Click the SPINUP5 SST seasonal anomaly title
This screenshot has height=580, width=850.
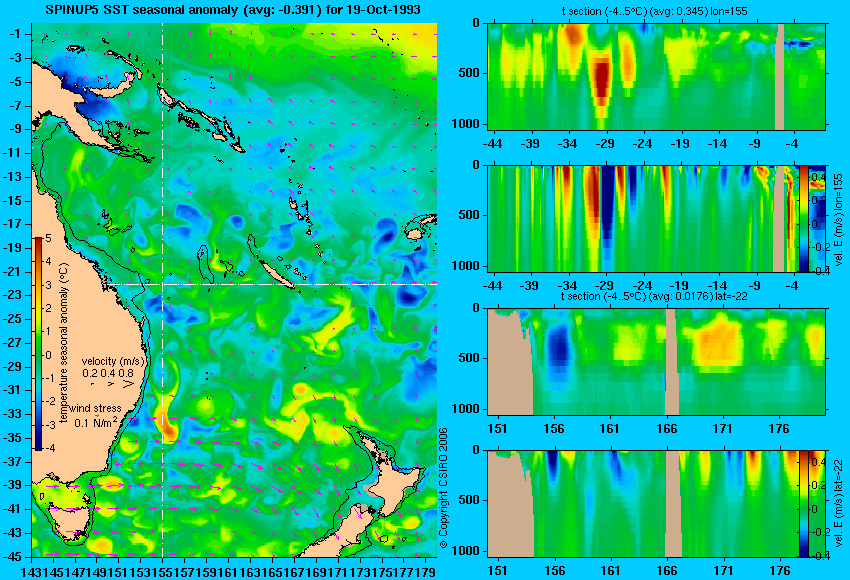tap(233, 10)
